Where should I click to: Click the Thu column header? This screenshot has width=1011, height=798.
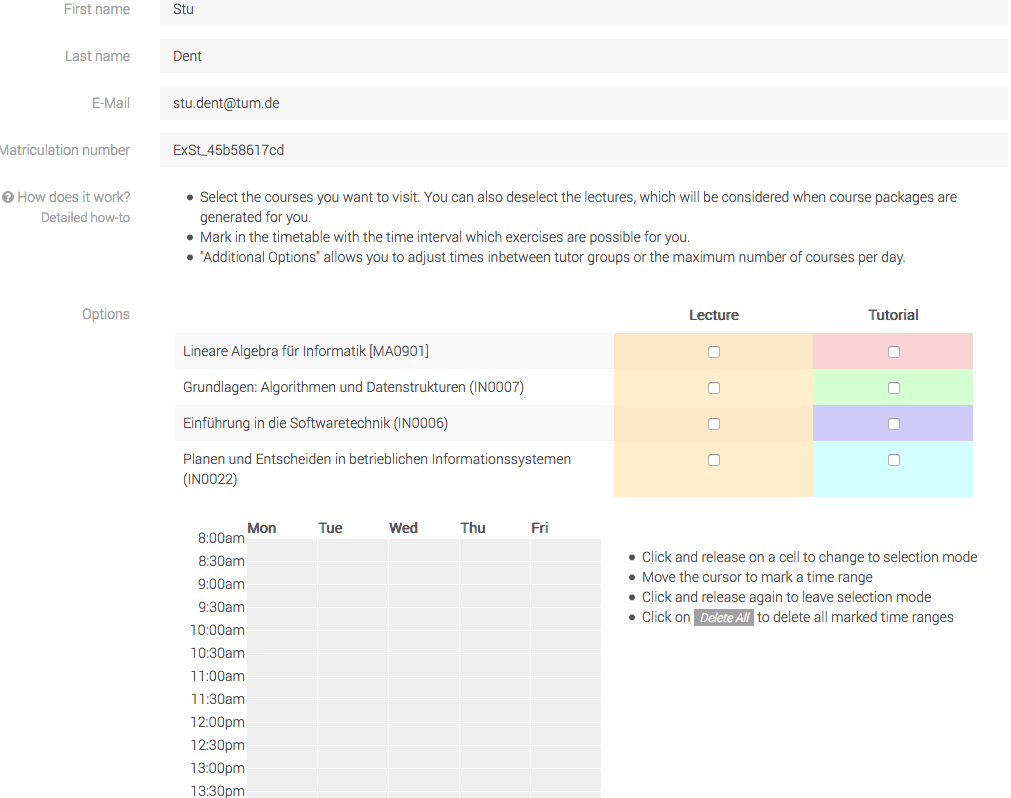click(473, 528)
